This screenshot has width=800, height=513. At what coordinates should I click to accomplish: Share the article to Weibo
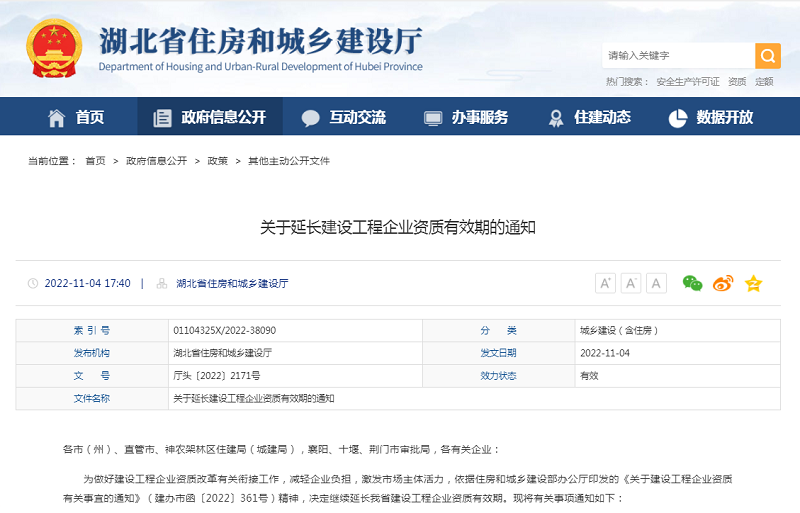click(x=723, y=283)
